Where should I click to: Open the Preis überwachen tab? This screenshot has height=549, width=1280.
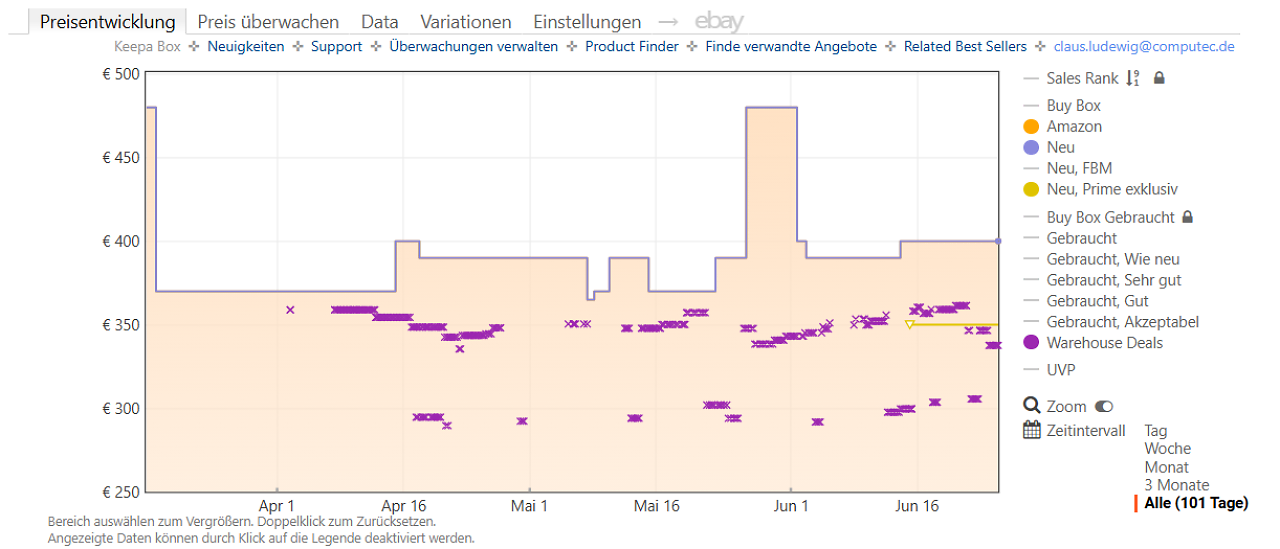pyautogui.click(x=268, y=22)
